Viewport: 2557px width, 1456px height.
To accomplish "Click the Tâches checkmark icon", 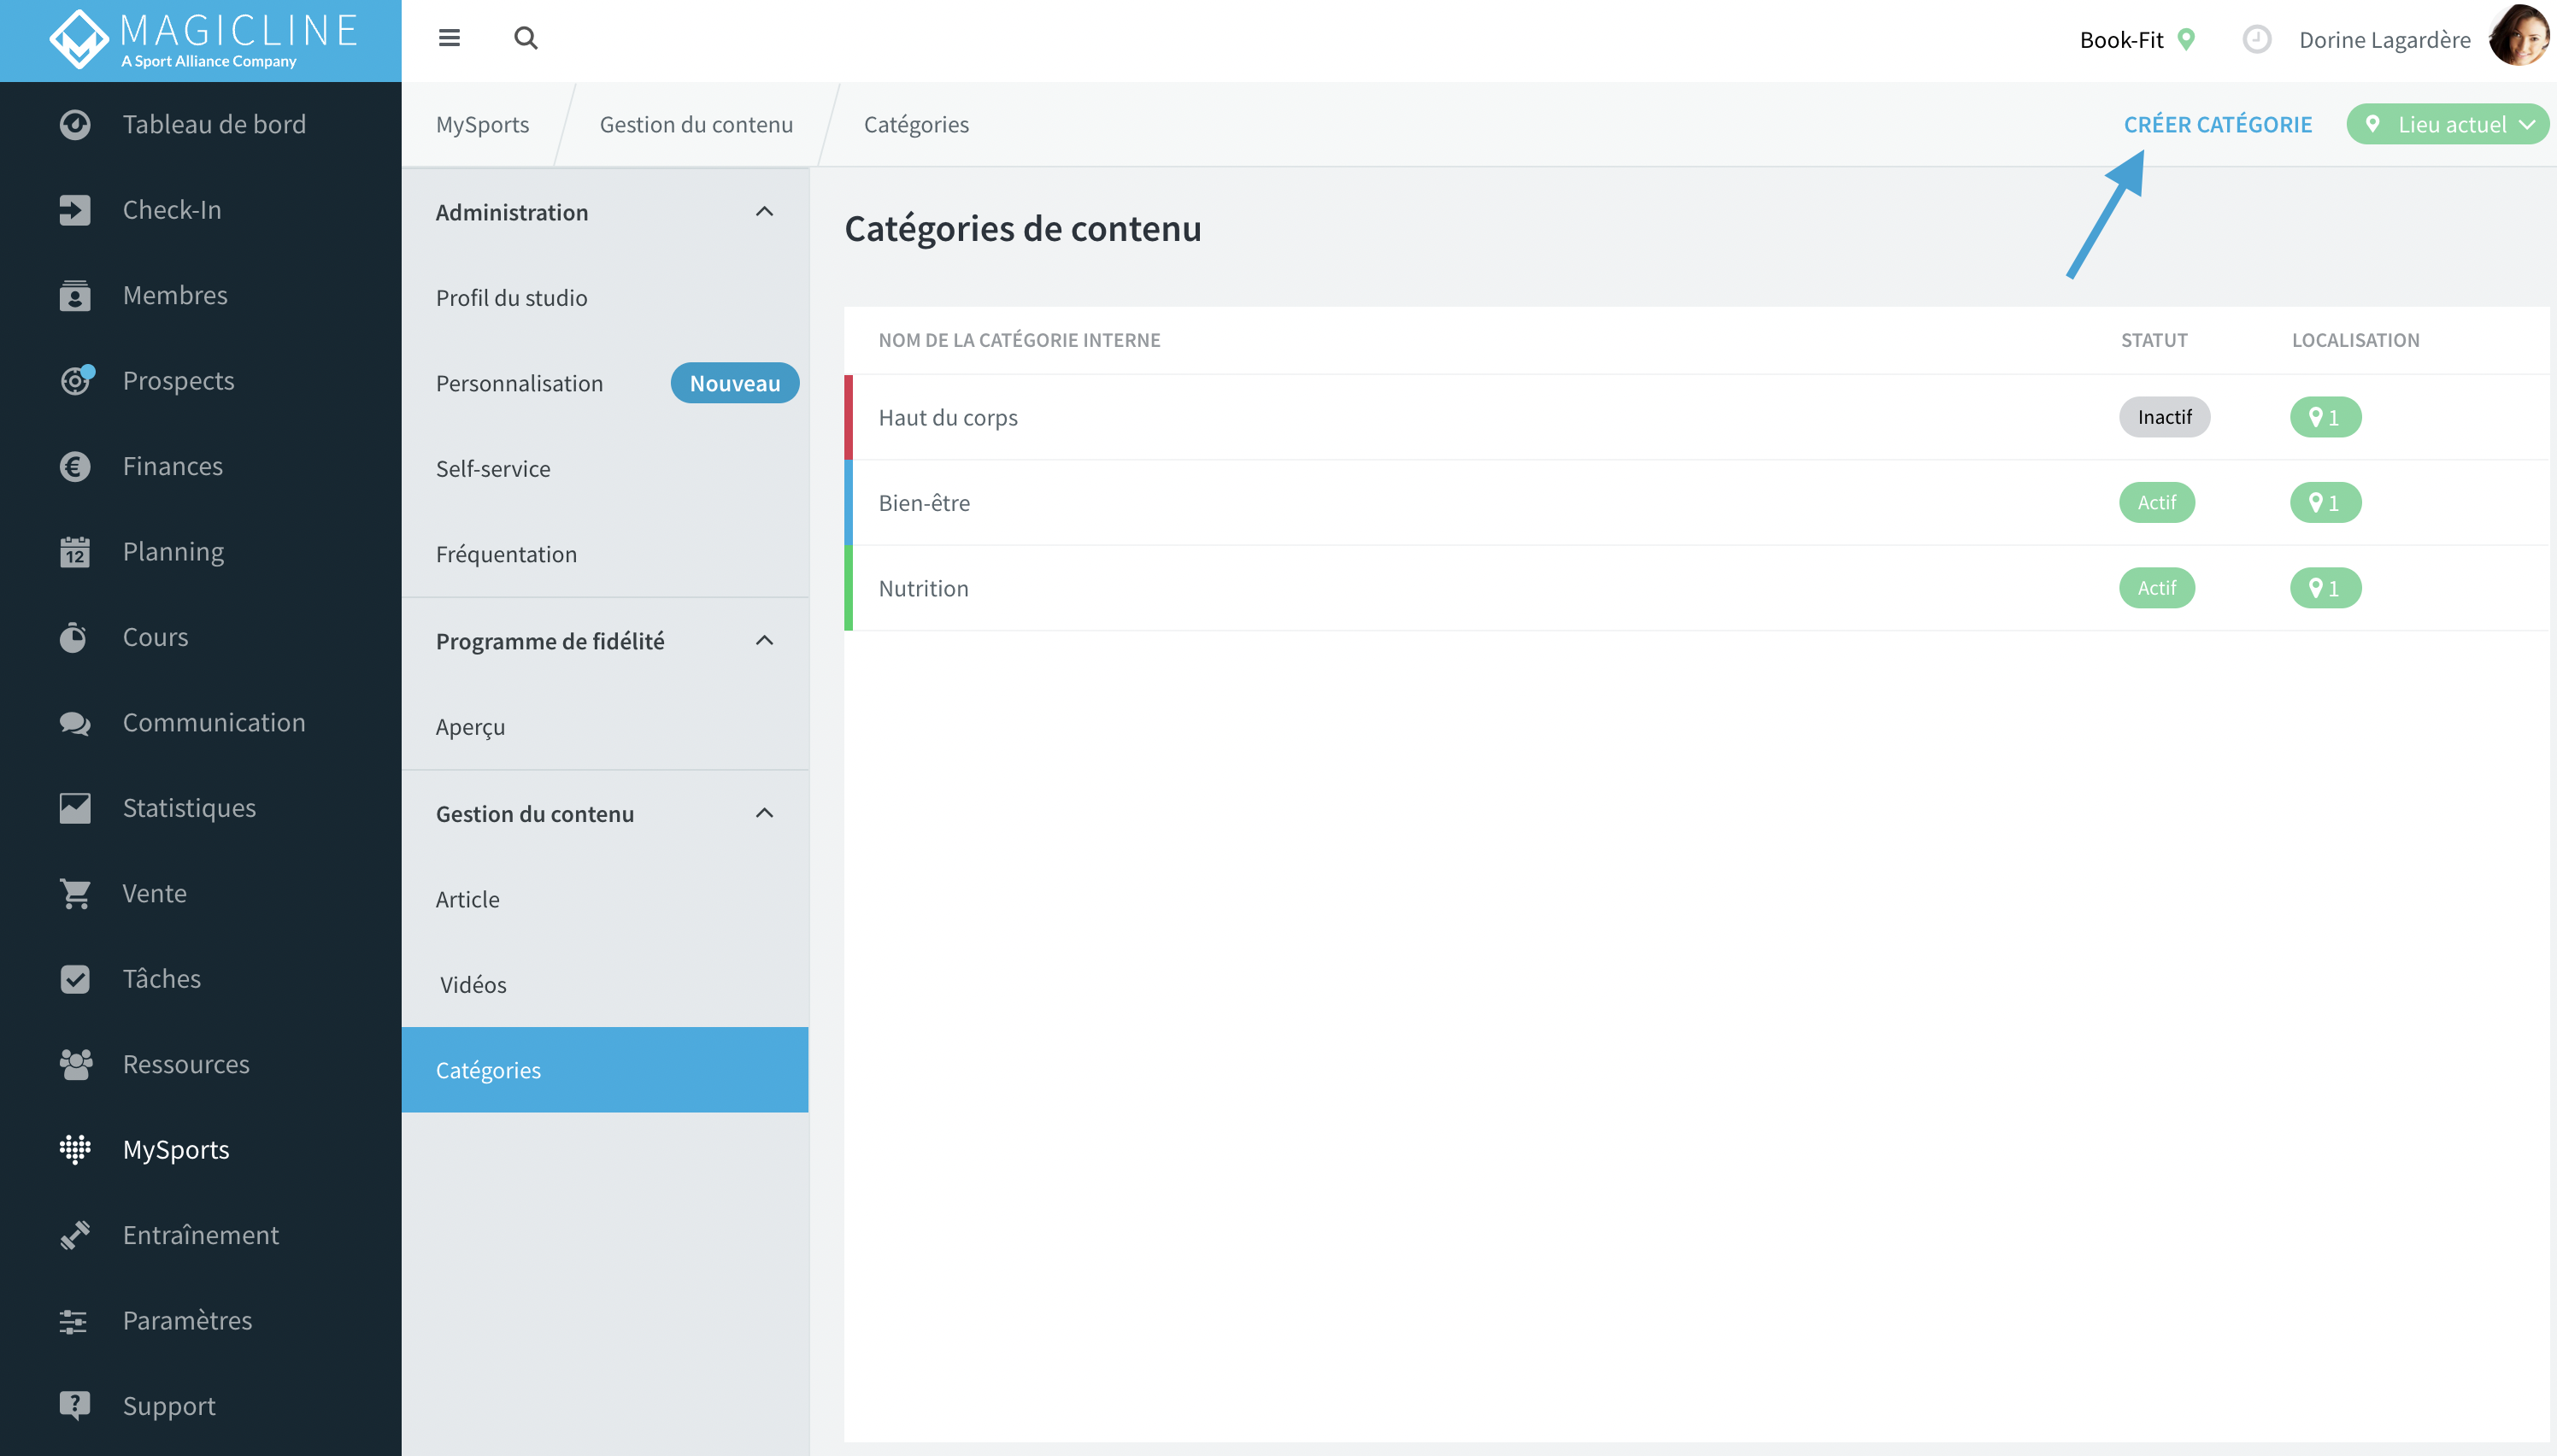I will click(x=75, y=979).
